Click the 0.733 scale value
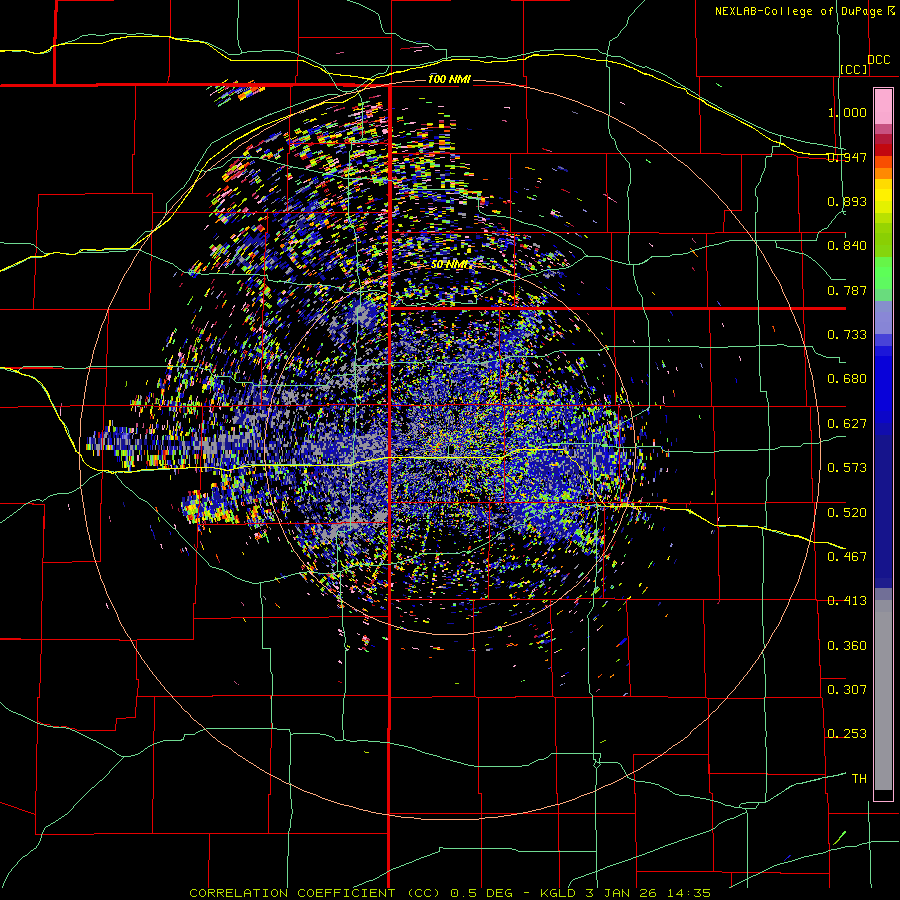 [847, 335]
